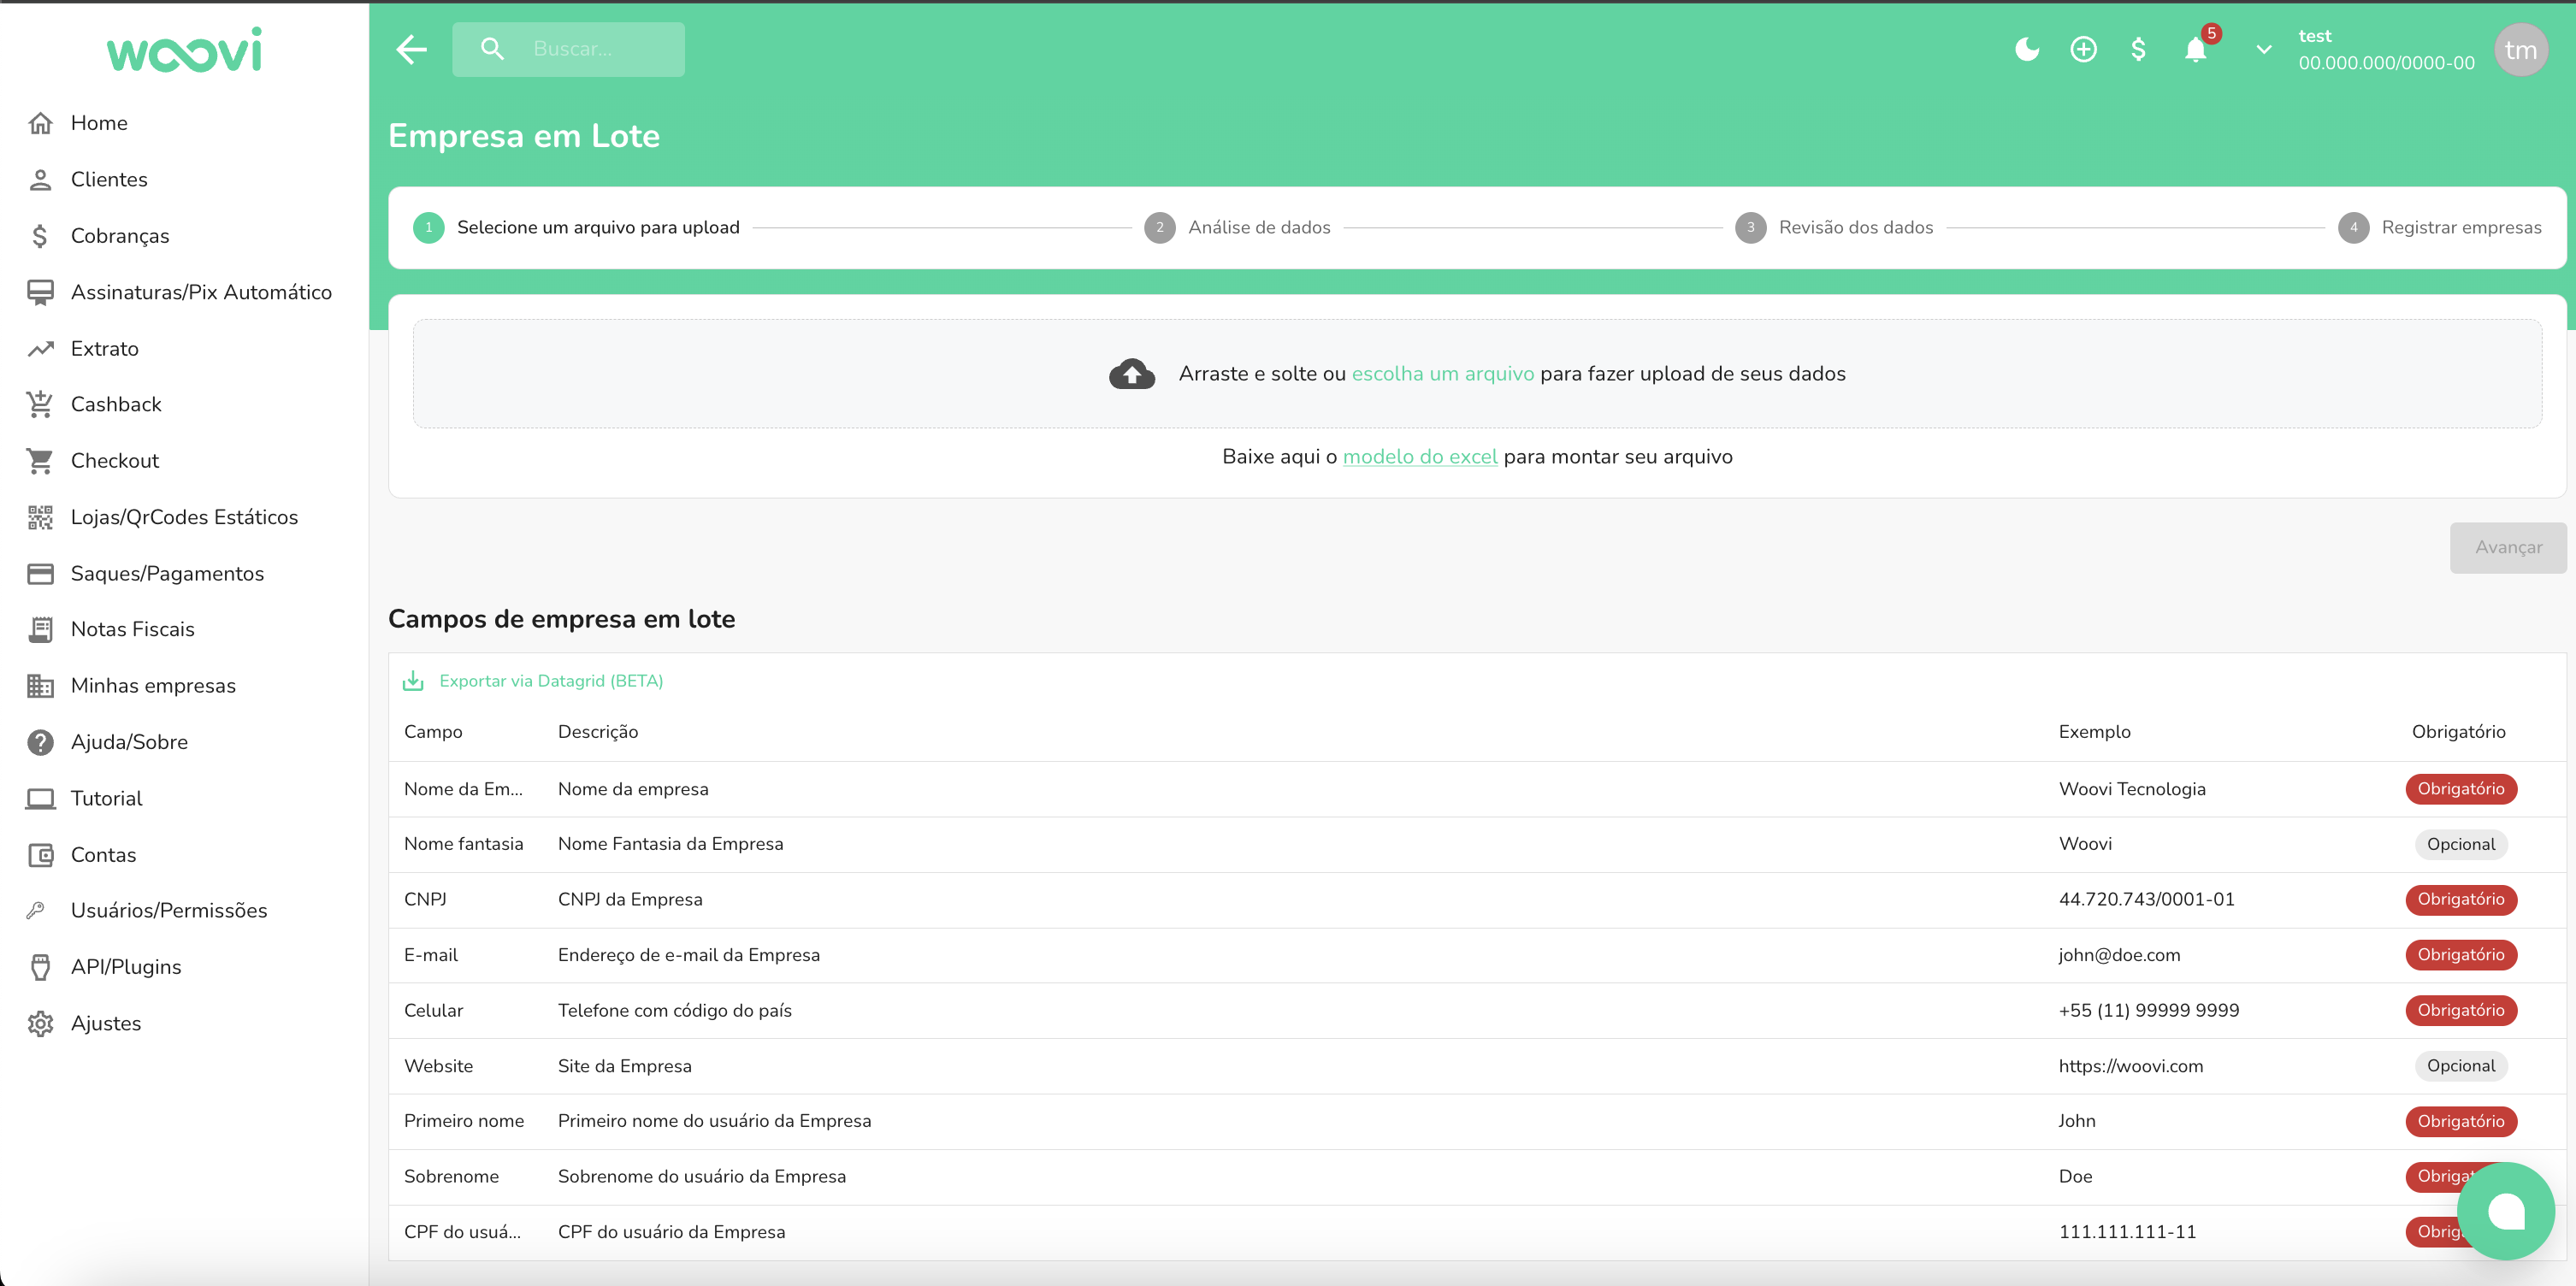Open the chat support bubble

(x=2505, y=1211)
